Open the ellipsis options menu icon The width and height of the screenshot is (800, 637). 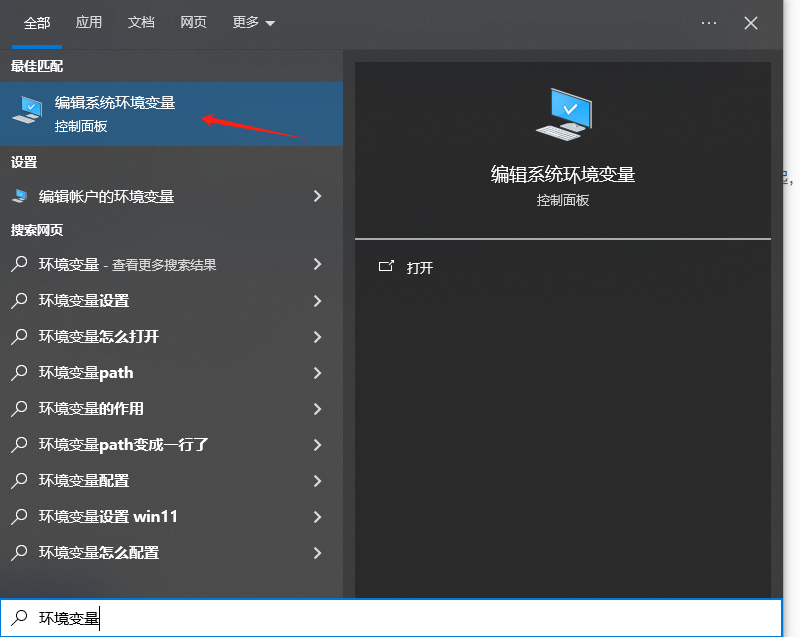[x=709, y=22]
